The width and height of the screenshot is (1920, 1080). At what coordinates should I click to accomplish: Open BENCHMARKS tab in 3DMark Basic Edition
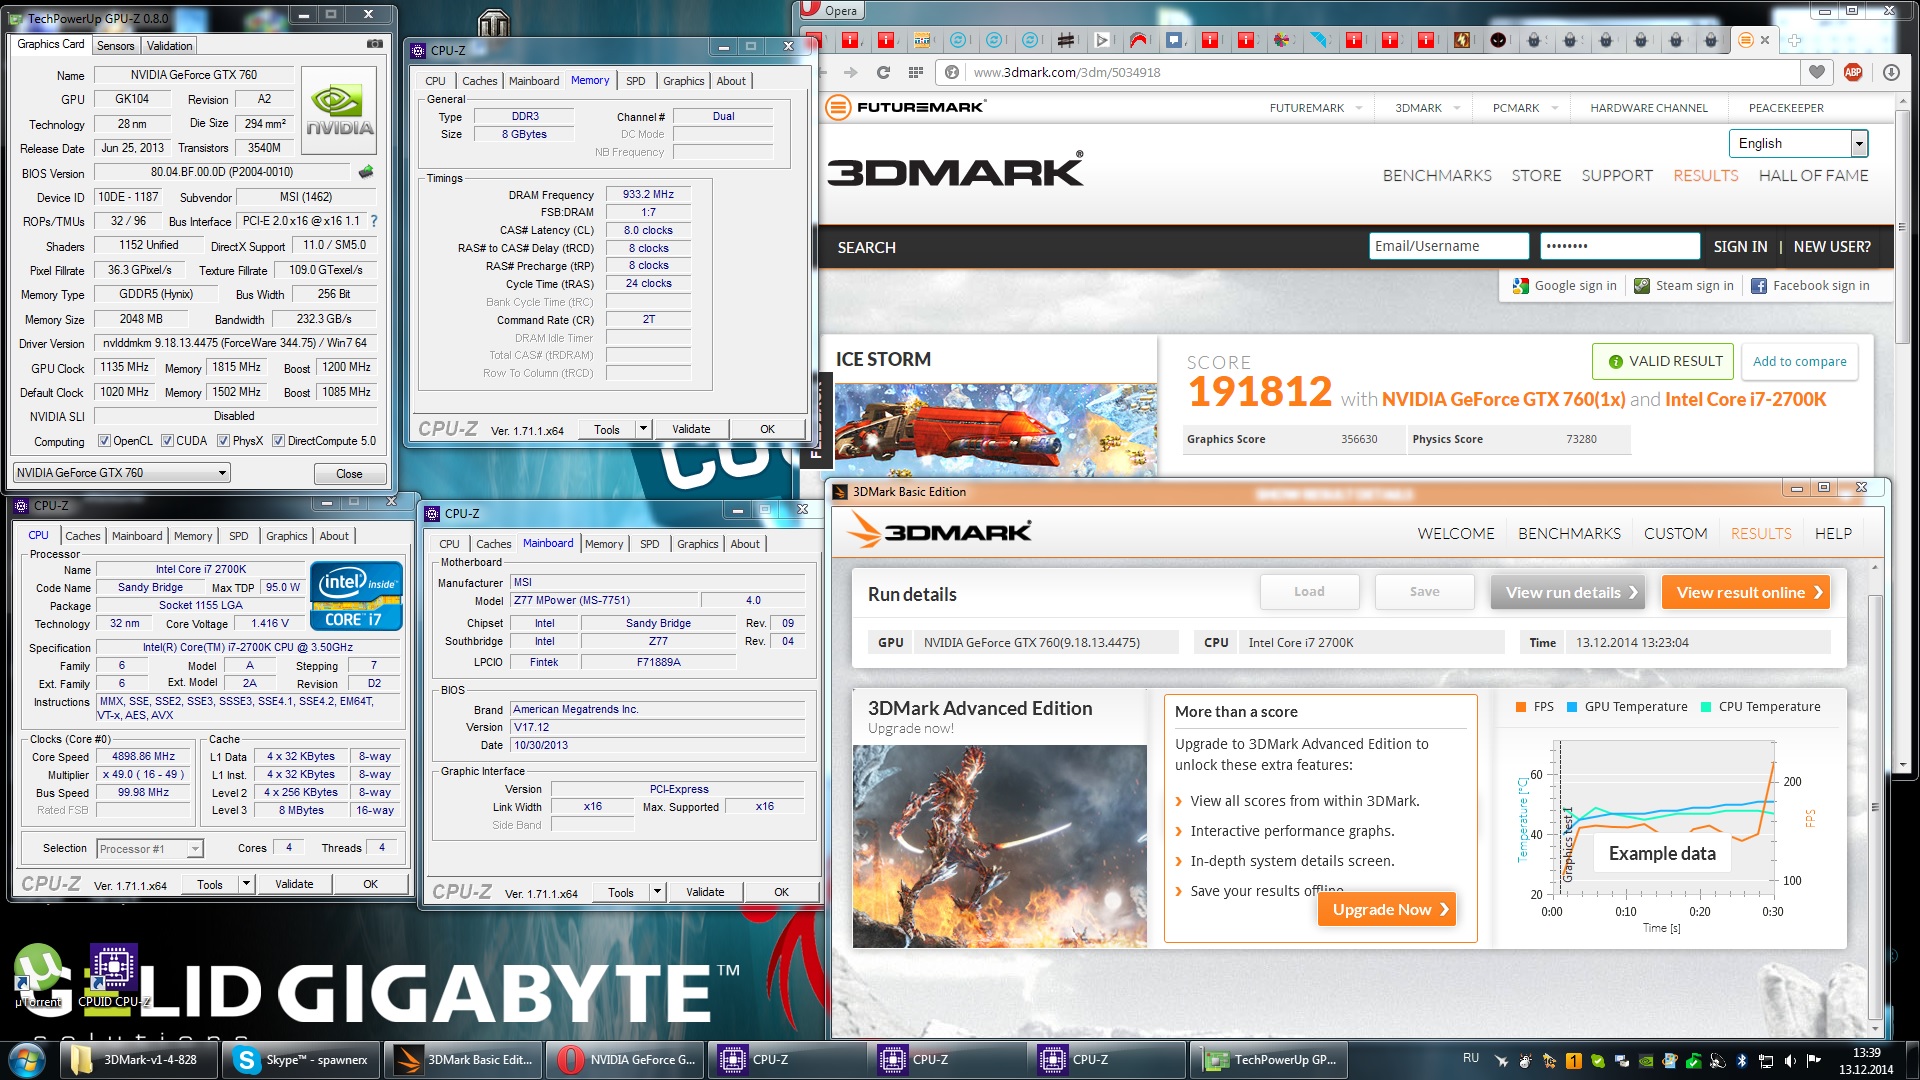click(x=1569, y=534)
